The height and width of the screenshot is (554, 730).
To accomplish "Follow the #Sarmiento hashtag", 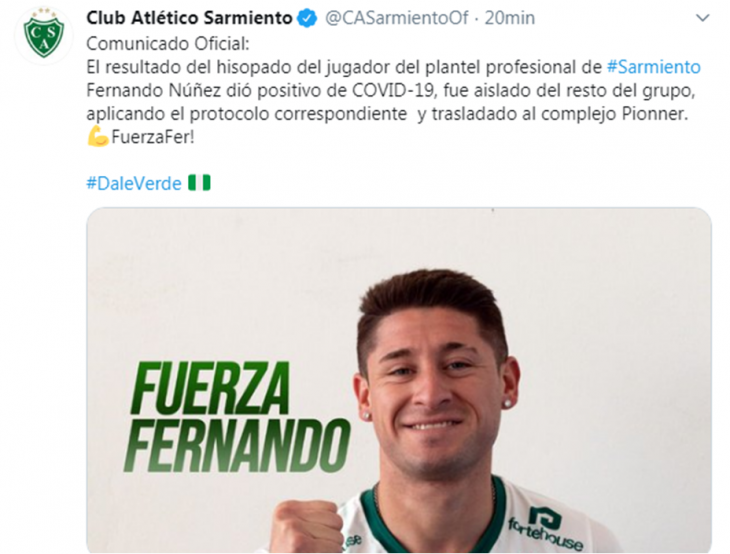I will 653,67.
